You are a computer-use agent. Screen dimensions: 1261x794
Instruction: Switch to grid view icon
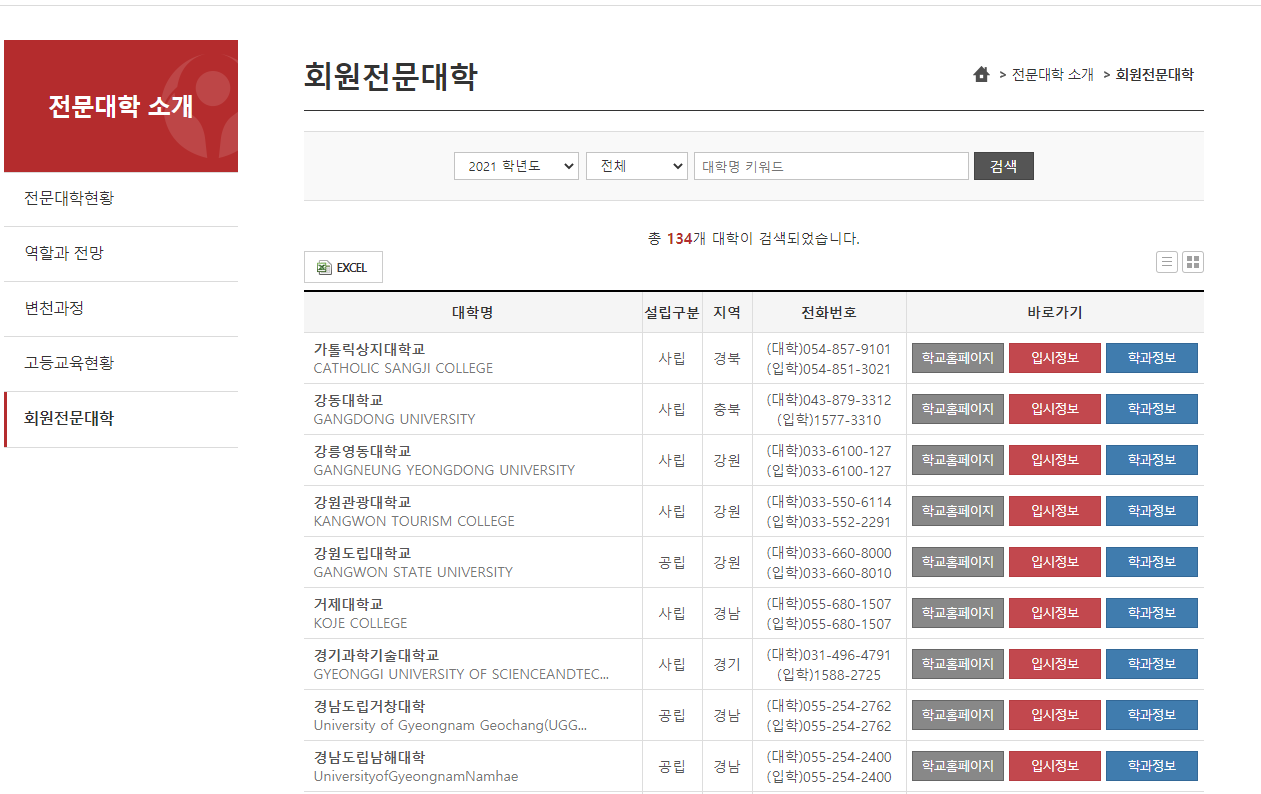1192,262
